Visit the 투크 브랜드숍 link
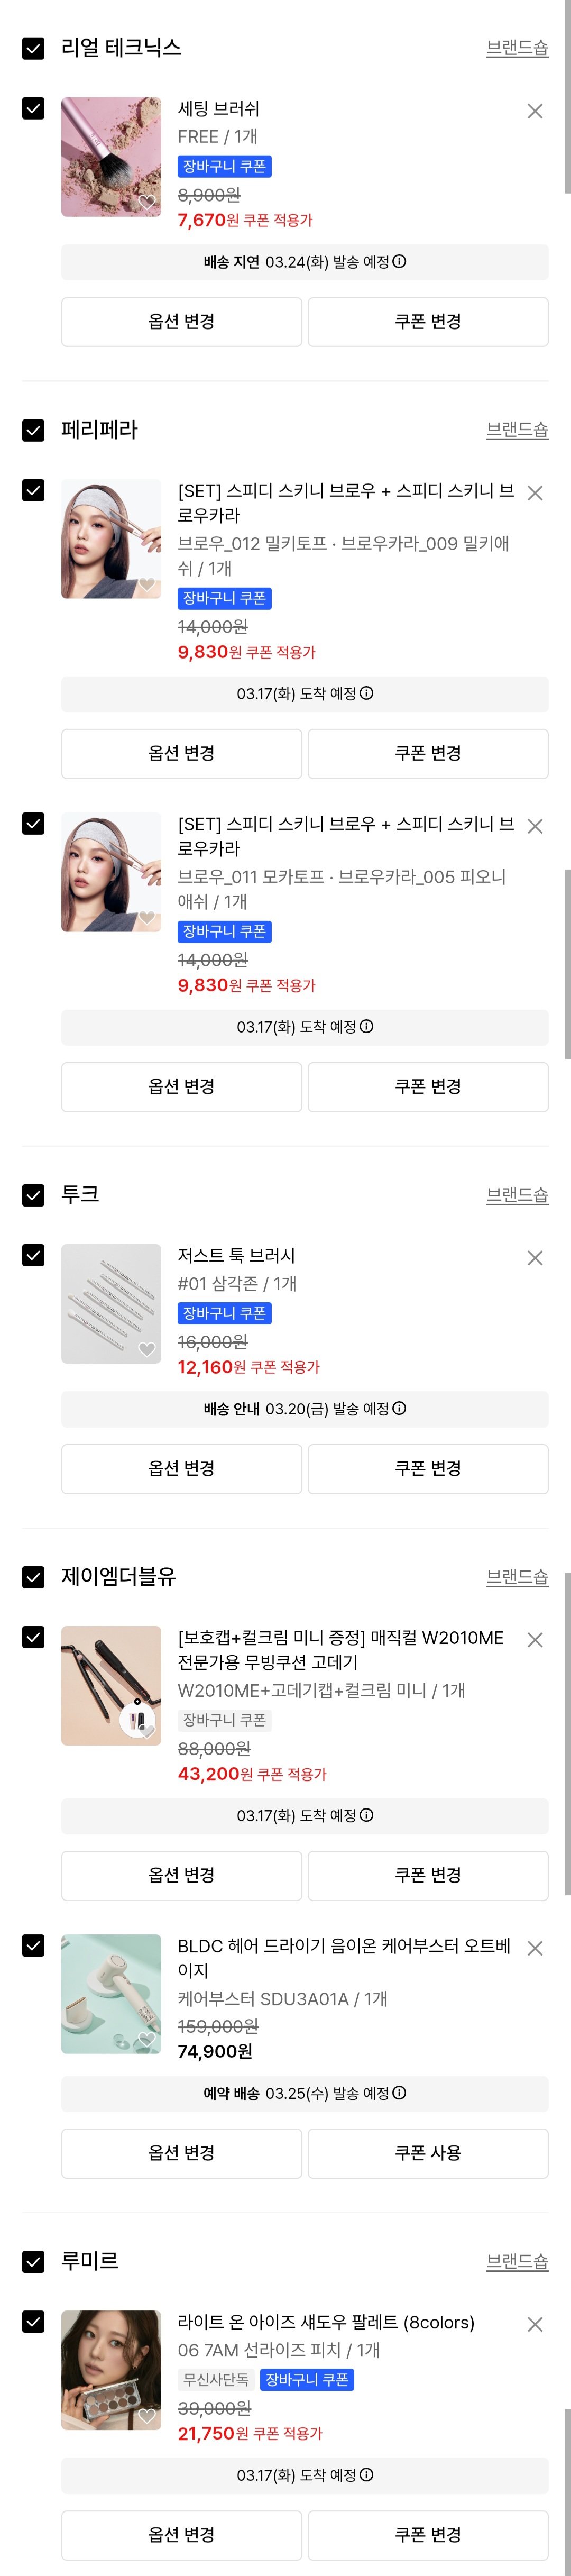 pyautogui.click(x=516, y=1195)
